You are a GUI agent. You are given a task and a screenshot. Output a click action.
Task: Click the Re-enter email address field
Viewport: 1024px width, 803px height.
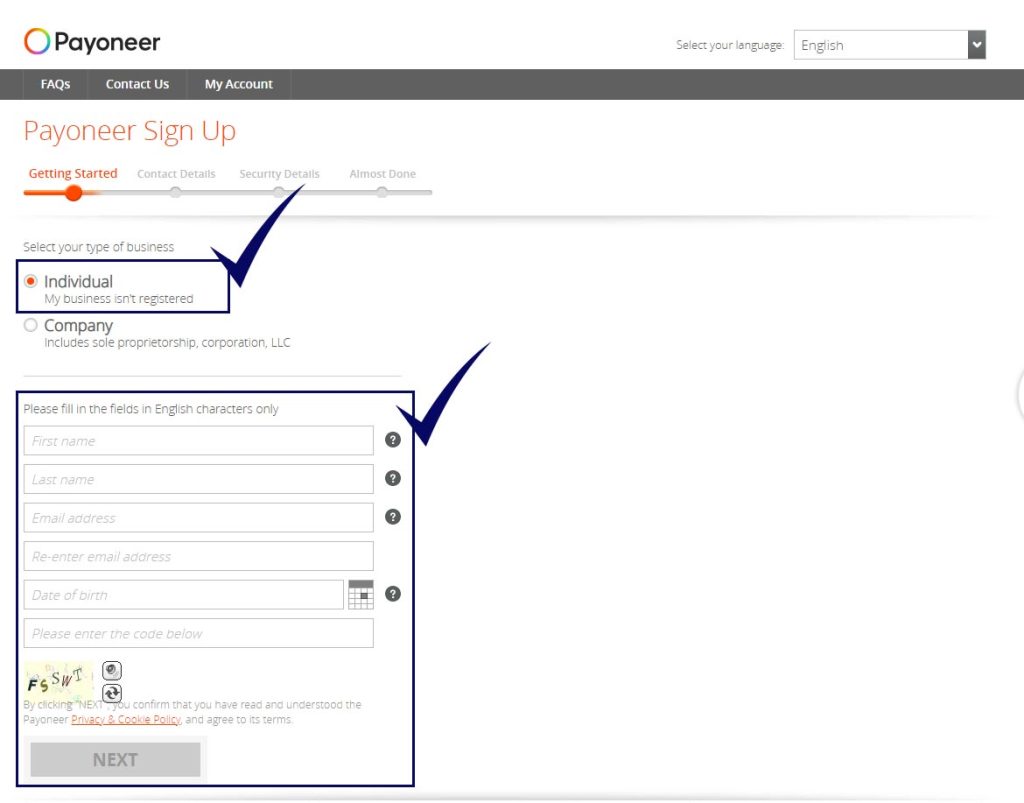point(198,556)
